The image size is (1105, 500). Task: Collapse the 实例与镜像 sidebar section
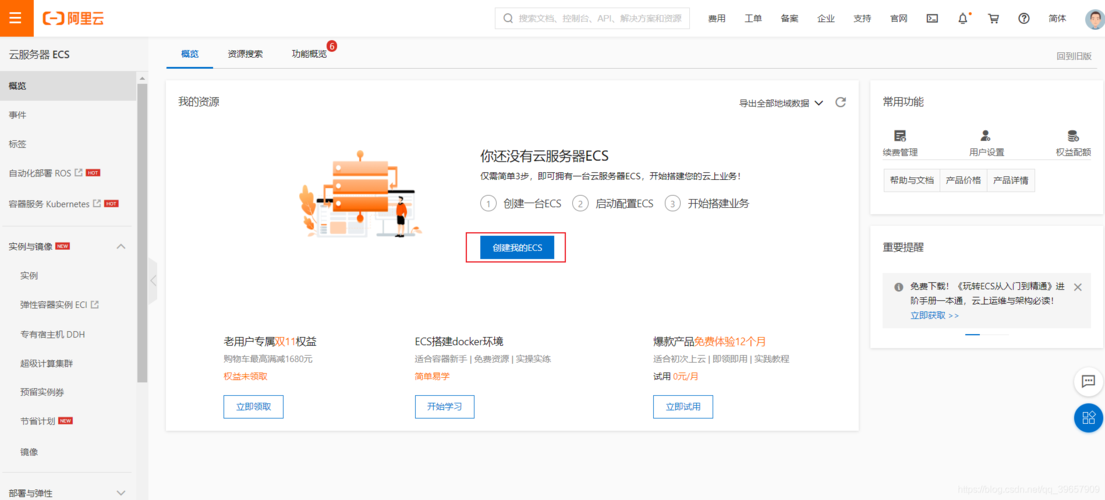(121, 246)
